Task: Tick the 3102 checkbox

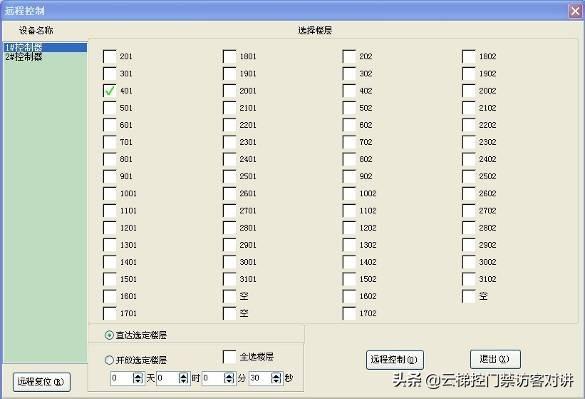Action: pos(469,279)
